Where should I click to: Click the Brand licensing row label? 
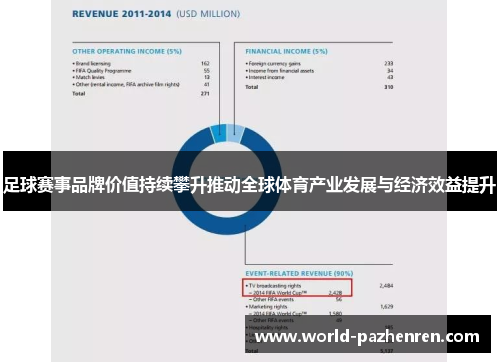[92, 63]
